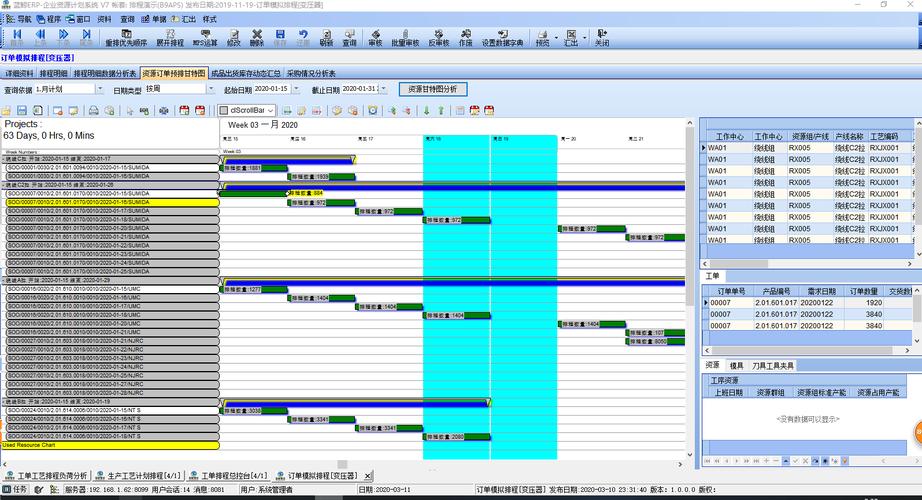Open the 窗口 menu
Screen dimensions: 922x500
(78, 19)
